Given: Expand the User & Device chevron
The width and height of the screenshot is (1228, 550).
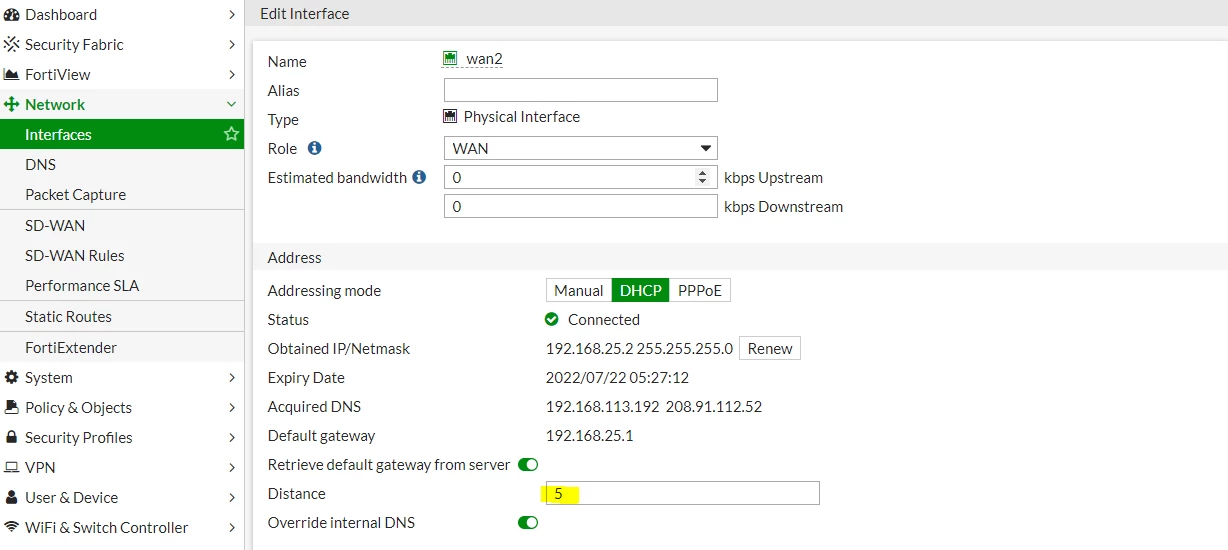Looking at the screenshot, I should (x=232, y=498).
